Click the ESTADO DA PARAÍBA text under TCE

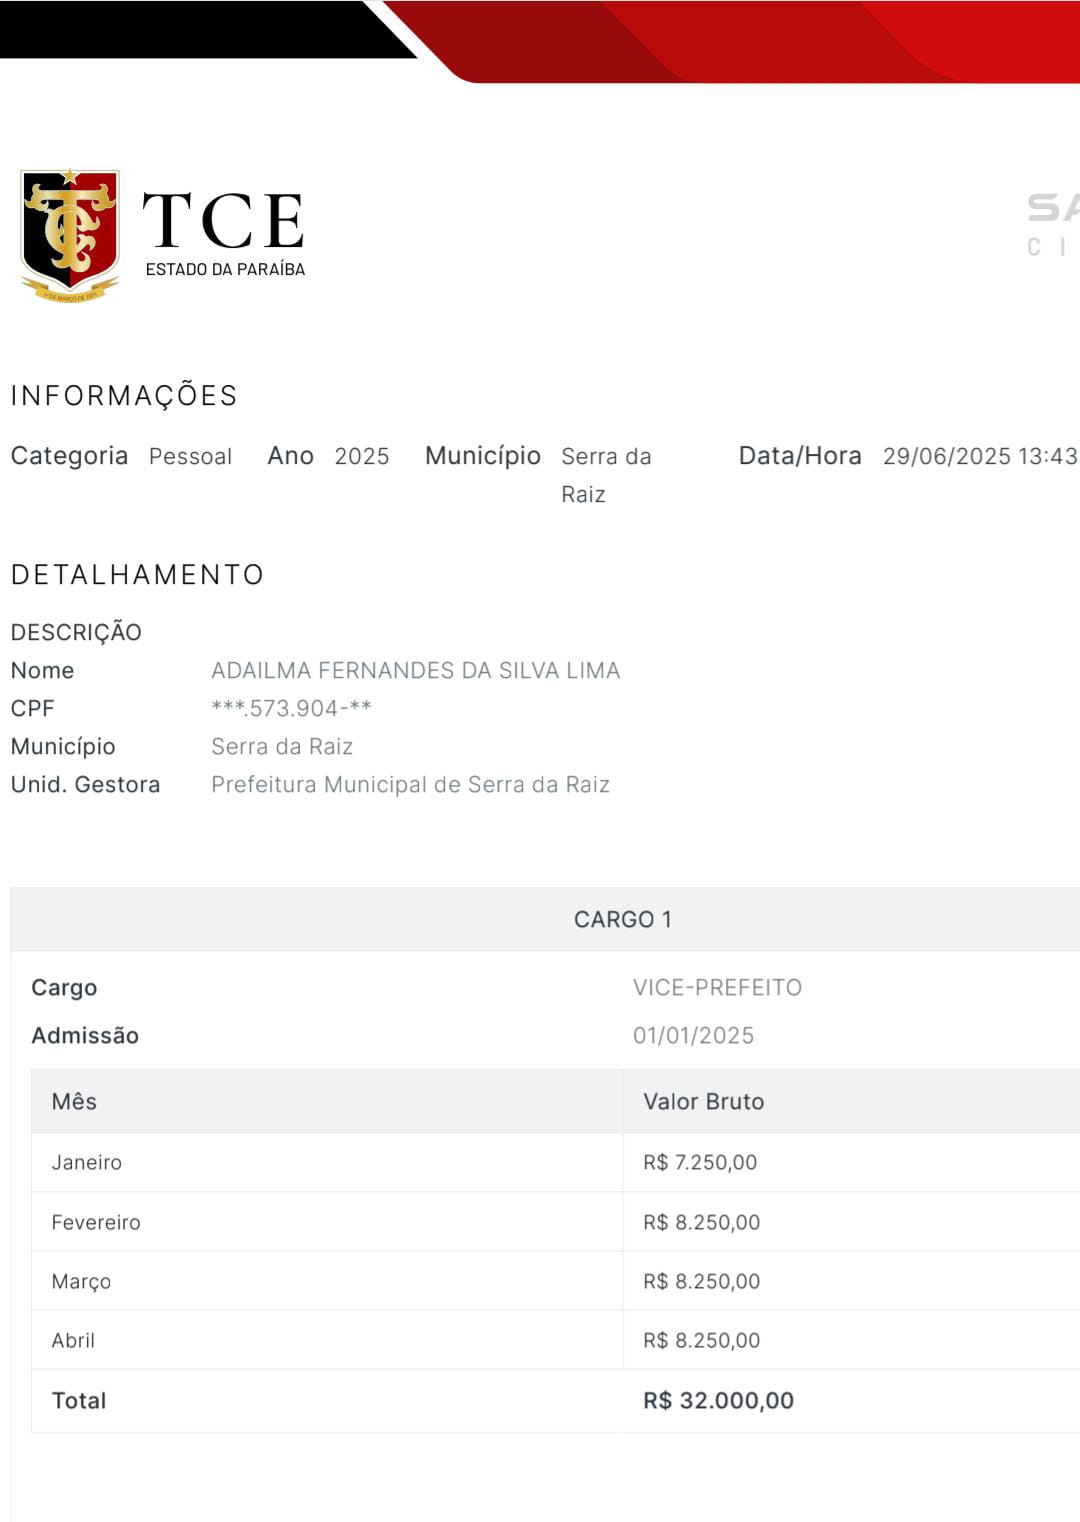[225, 269]
